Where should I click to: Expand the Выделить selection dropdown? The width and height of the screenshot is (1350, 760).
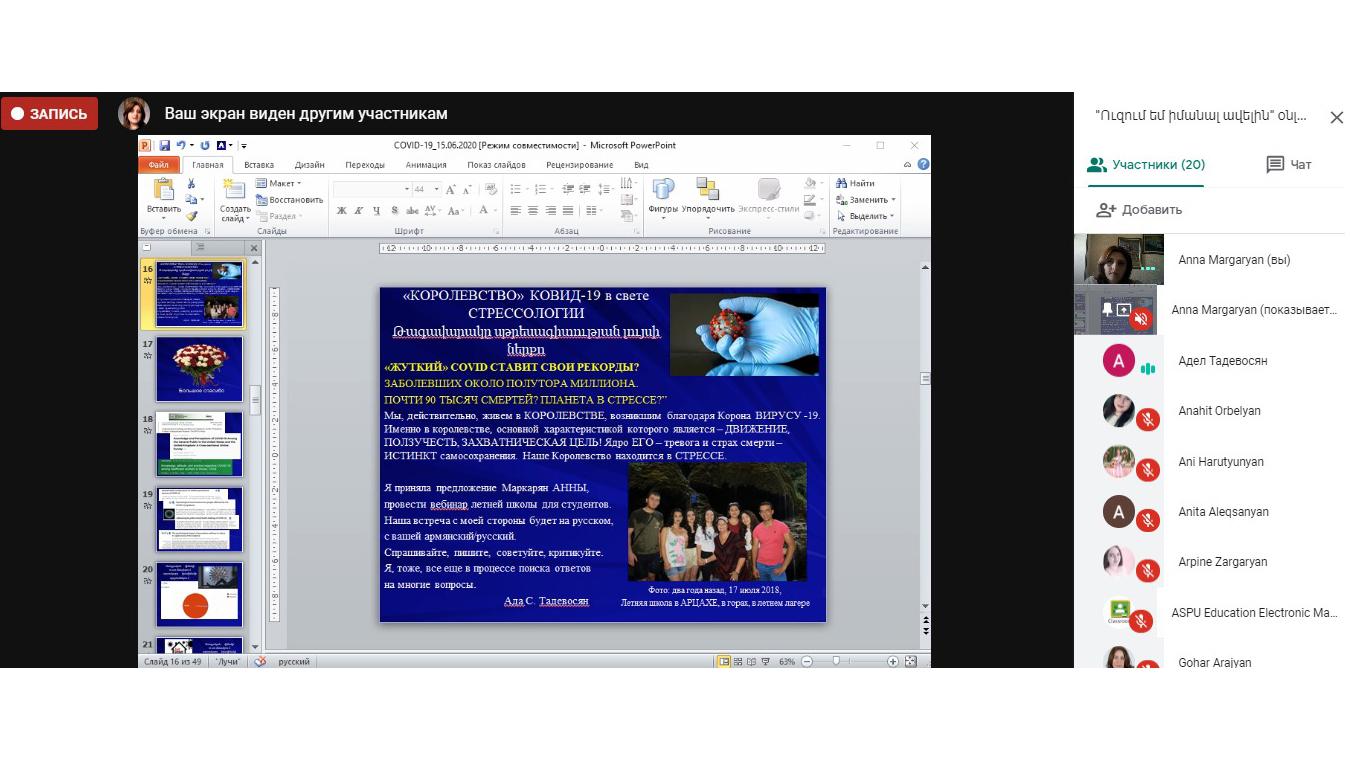point(867,216)
